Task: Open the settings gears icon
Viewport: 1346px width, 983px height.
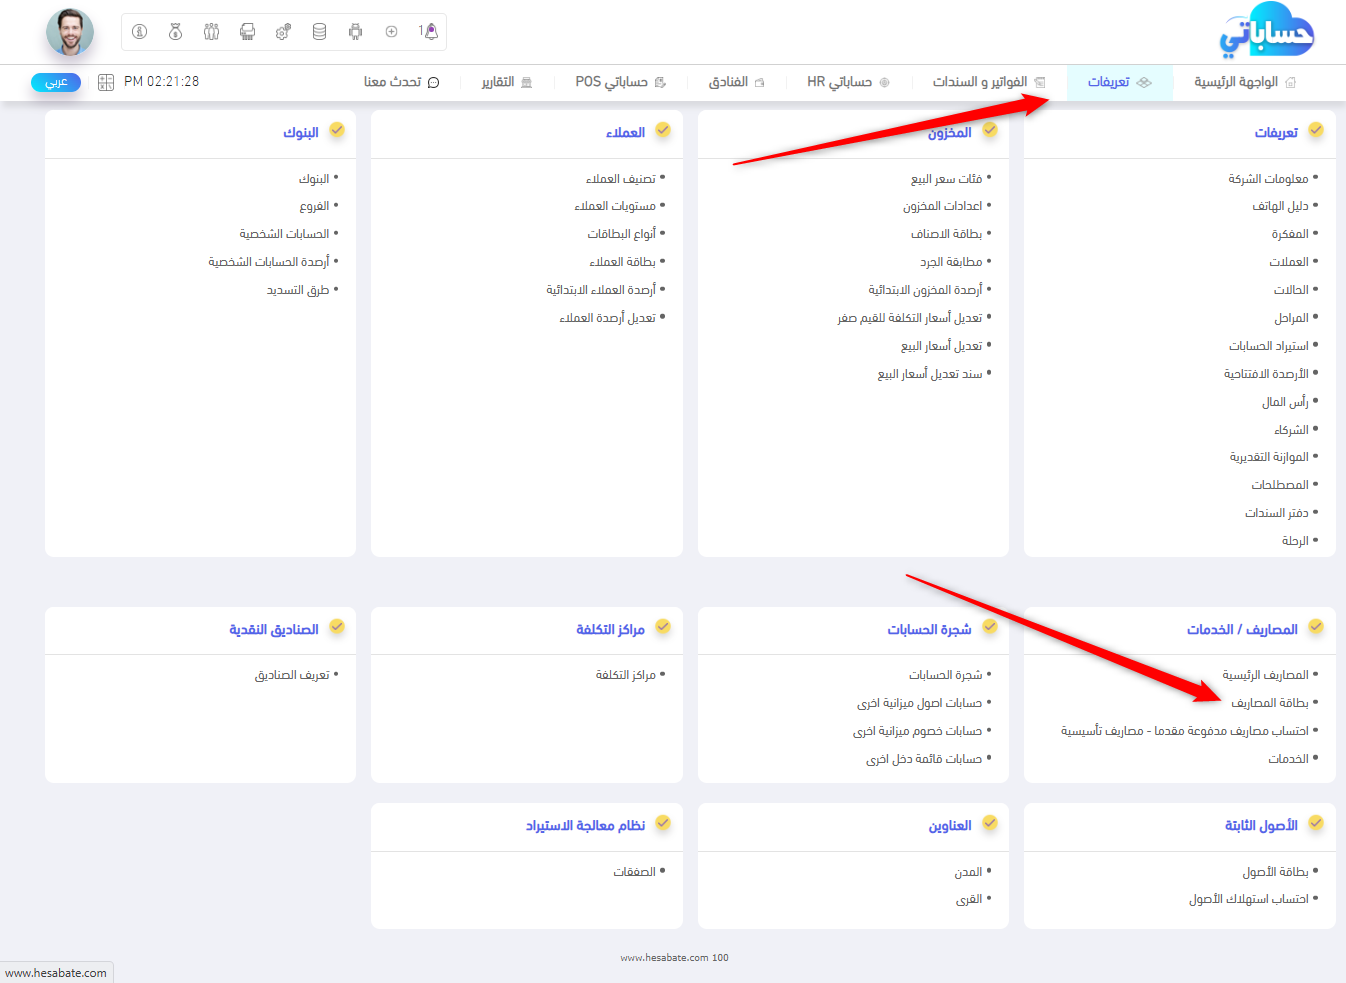Action: (283, 32)
